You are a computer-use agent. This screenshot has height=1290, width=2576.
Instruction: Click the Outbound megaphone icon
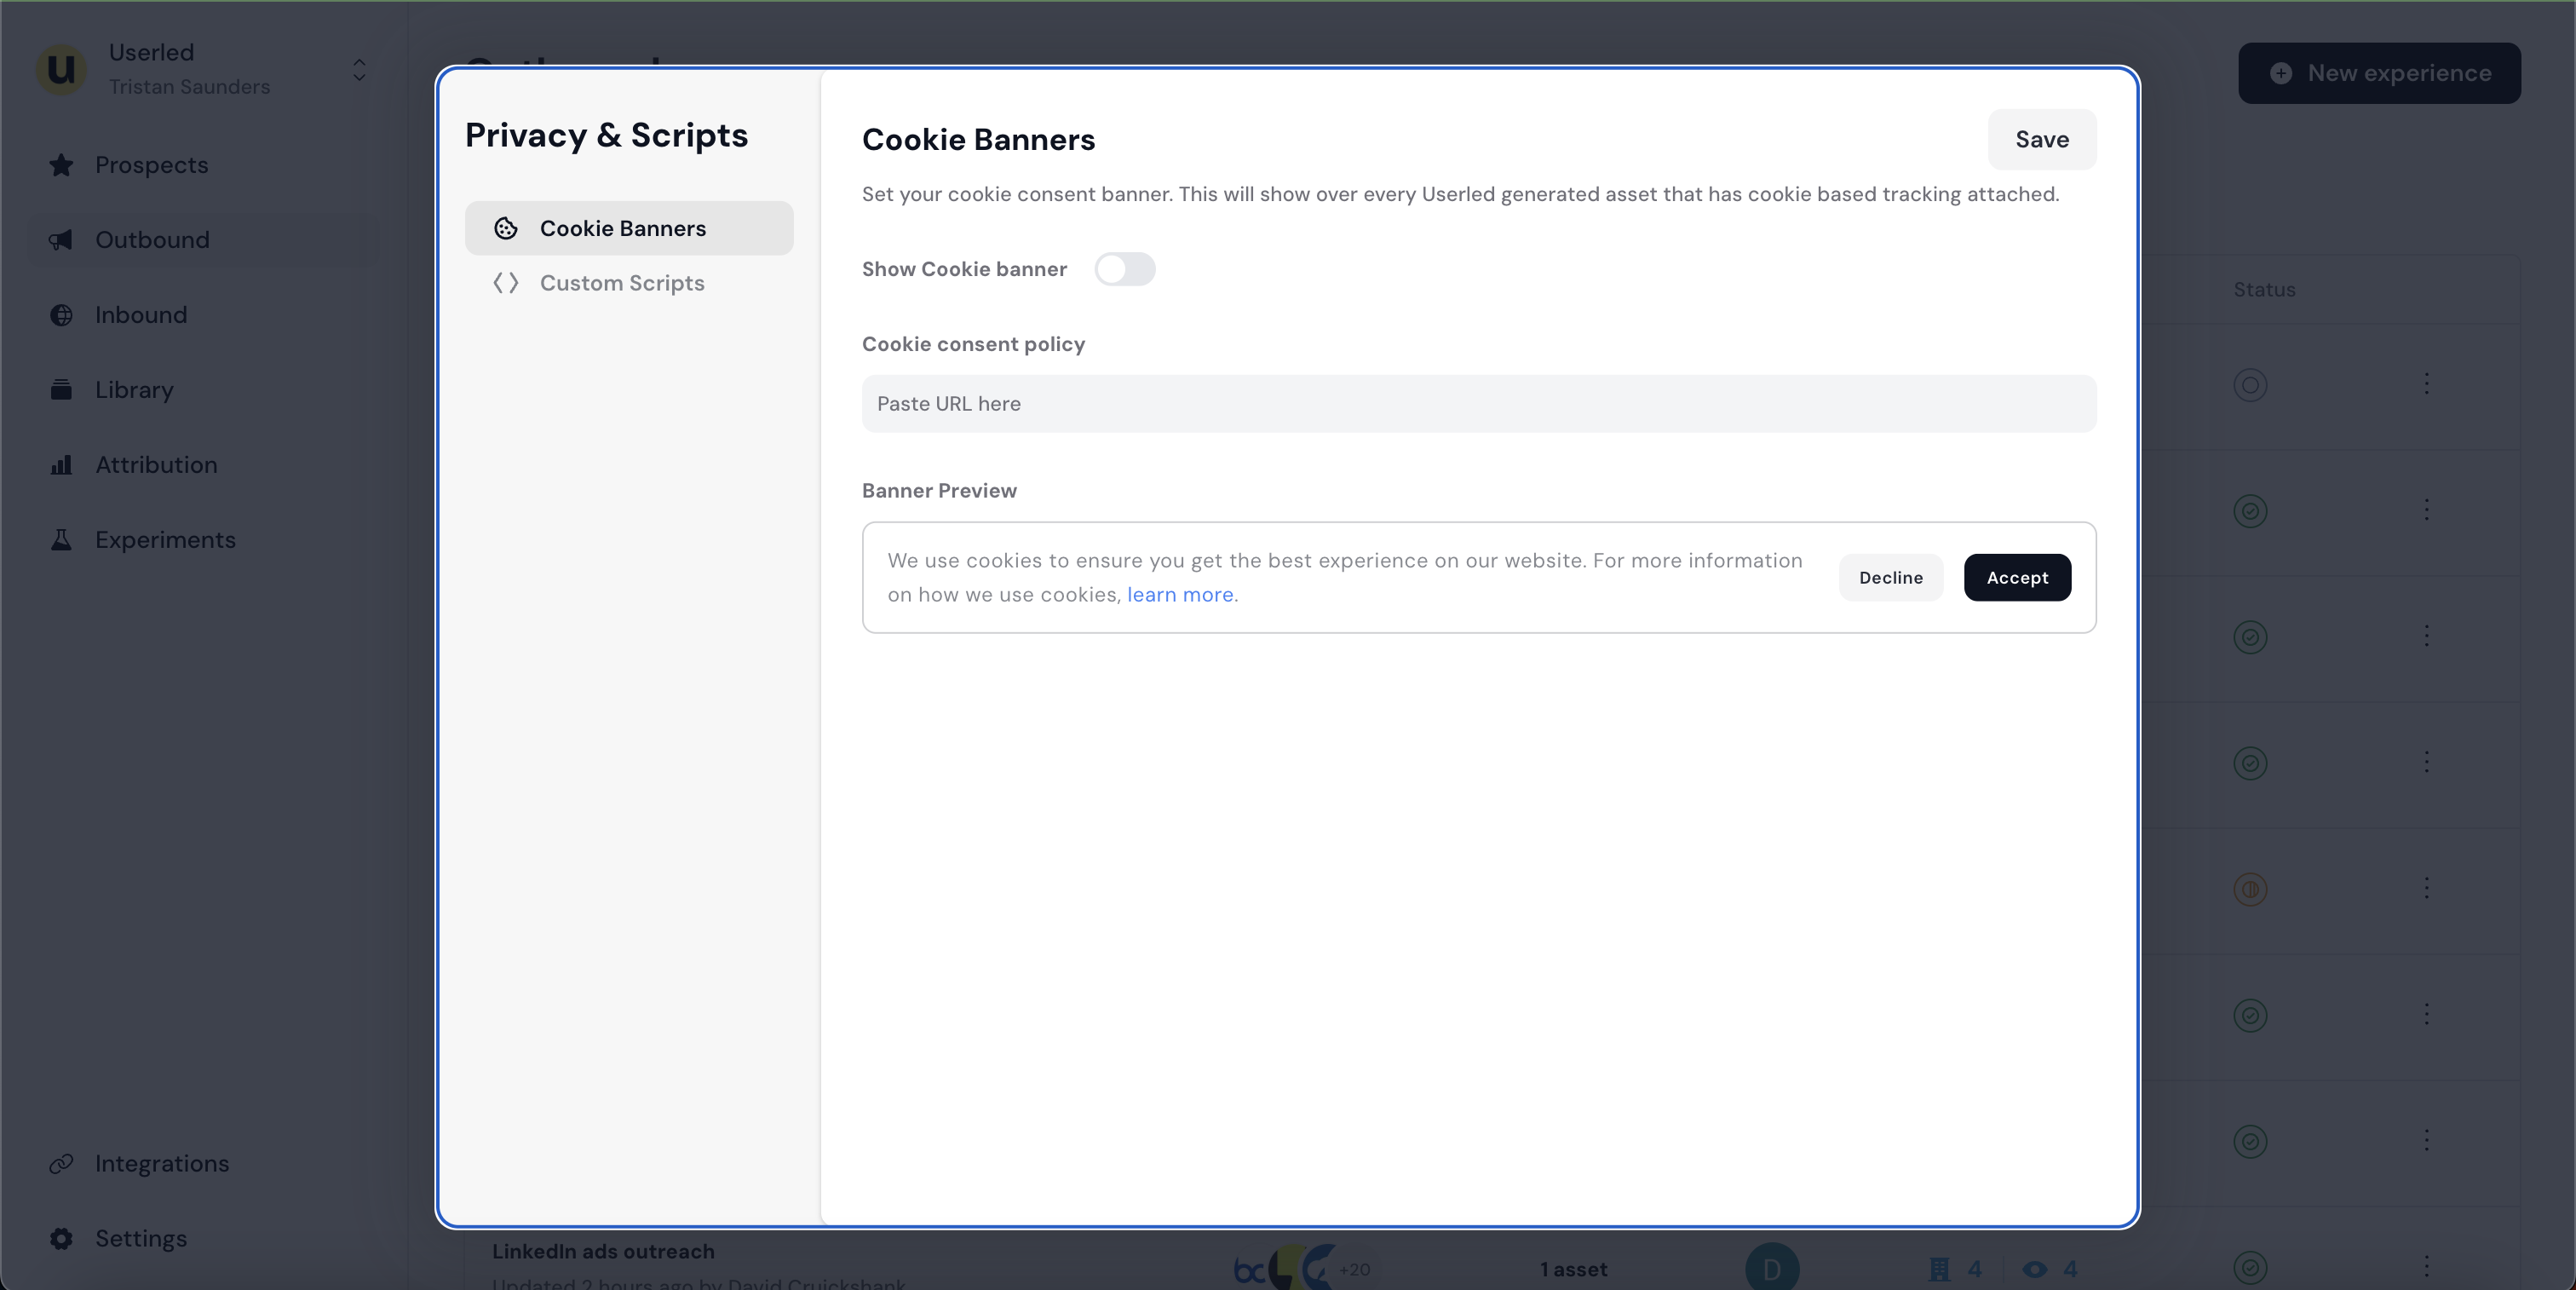[61, 240]
